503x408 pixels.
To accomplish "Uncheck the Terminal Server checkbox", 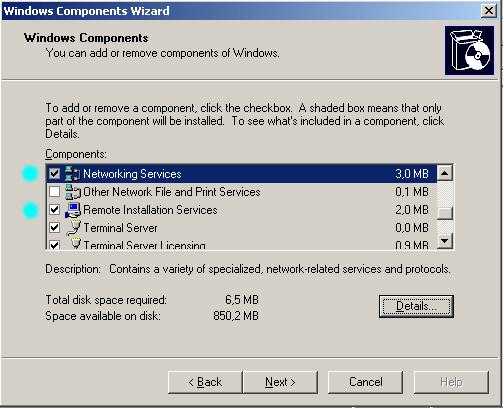I will (x=54, y=228).
